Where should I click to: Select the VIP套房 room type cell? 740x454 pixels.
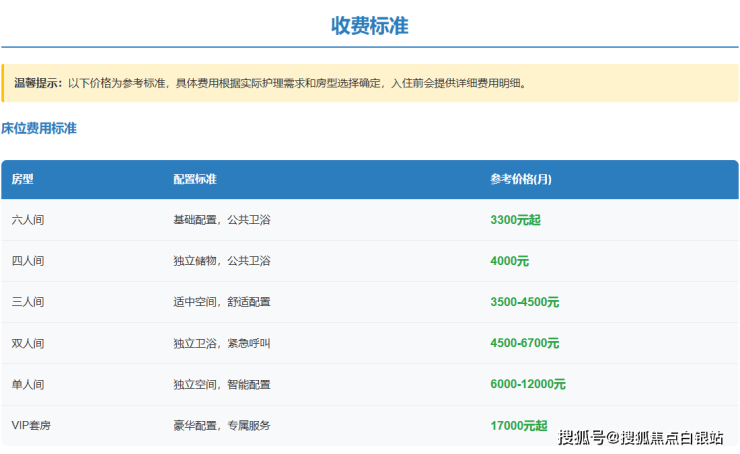(x=31, y=425)
